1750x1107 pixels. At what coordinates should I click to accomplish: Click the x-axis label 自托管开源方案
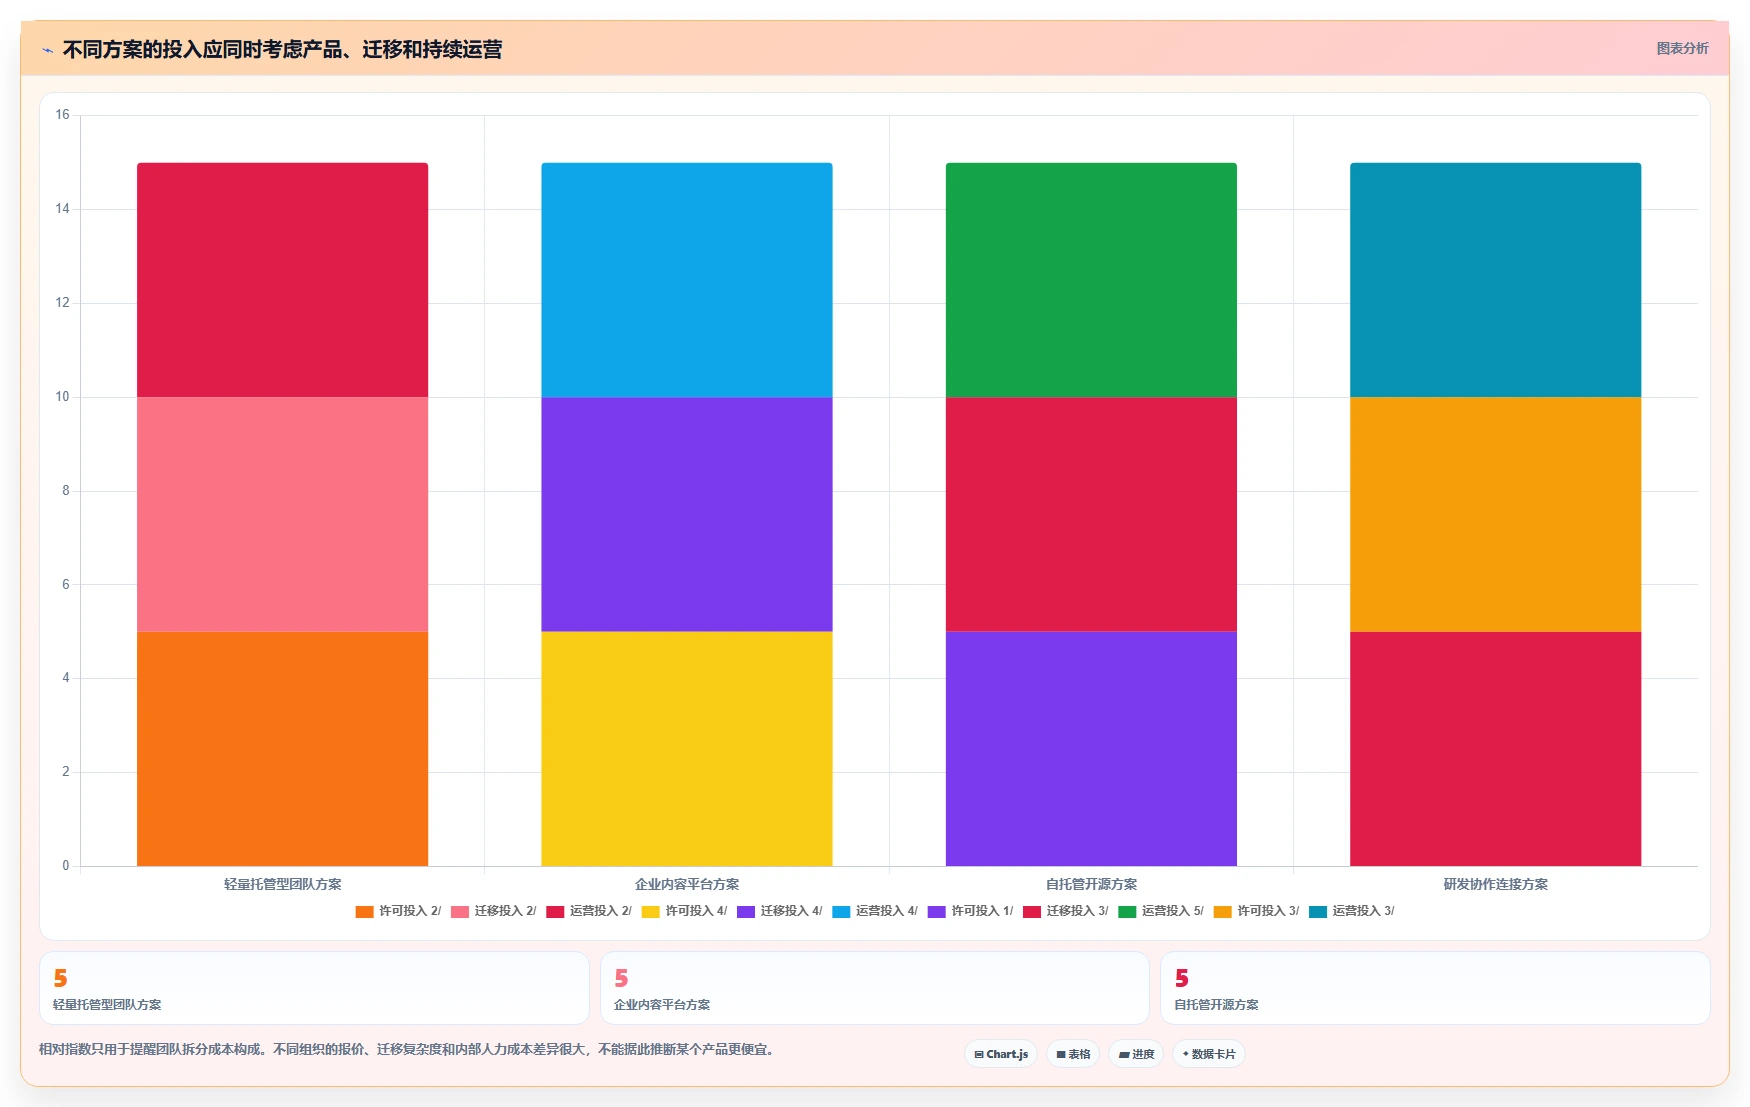pyautogui.click(x=1091, y=884)
